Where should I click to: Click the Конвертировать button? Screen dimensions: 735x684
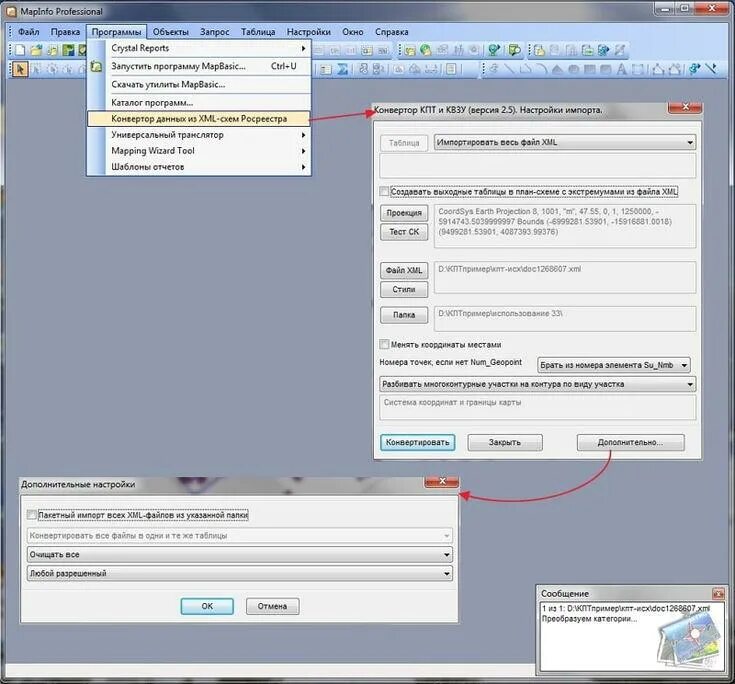click(417, 442)
